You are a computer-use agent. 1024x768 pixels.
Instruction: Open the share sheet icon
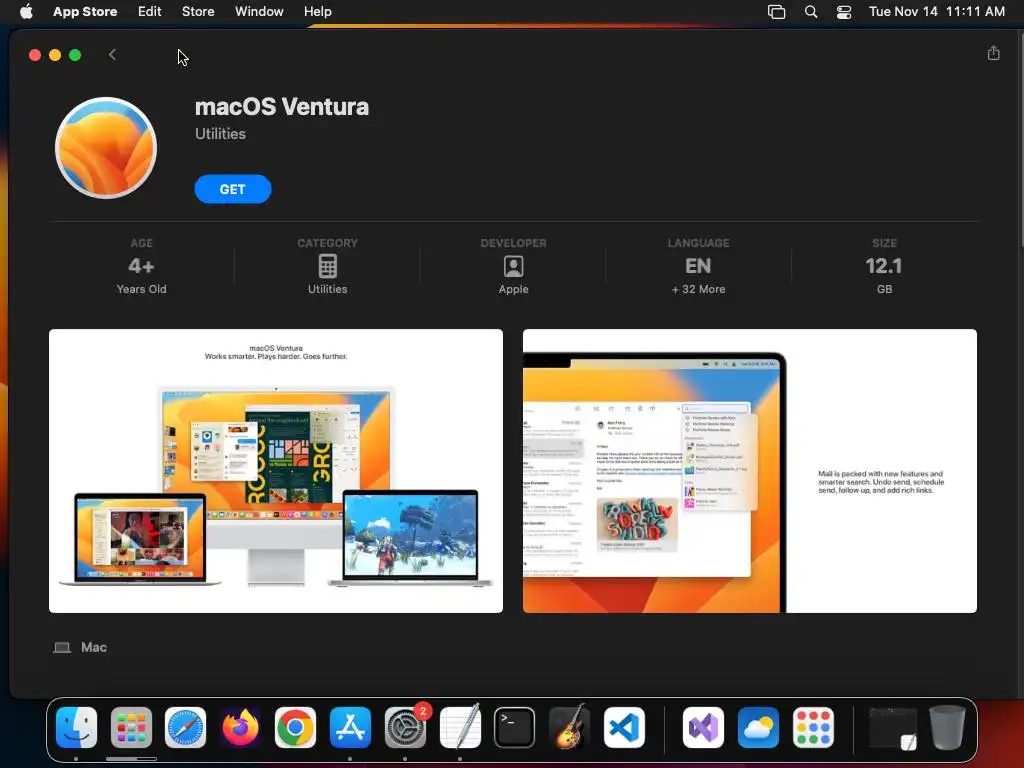[x=993, y=53]
